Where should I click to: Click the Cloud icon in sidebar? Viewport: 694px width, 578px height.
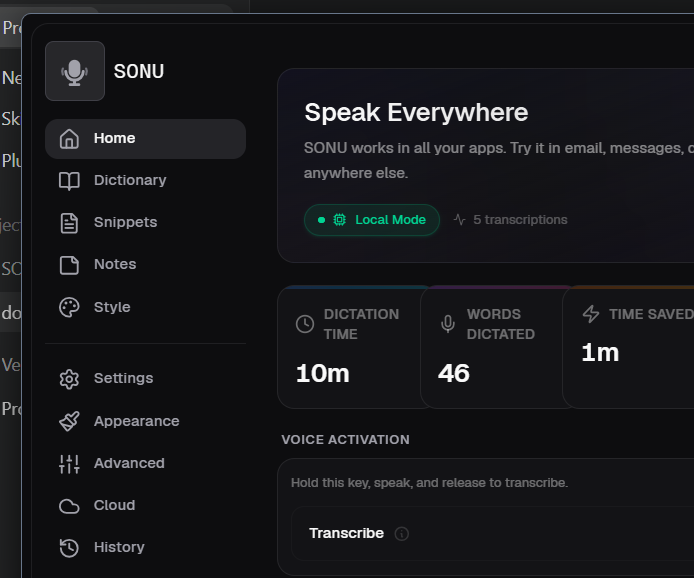69,506
